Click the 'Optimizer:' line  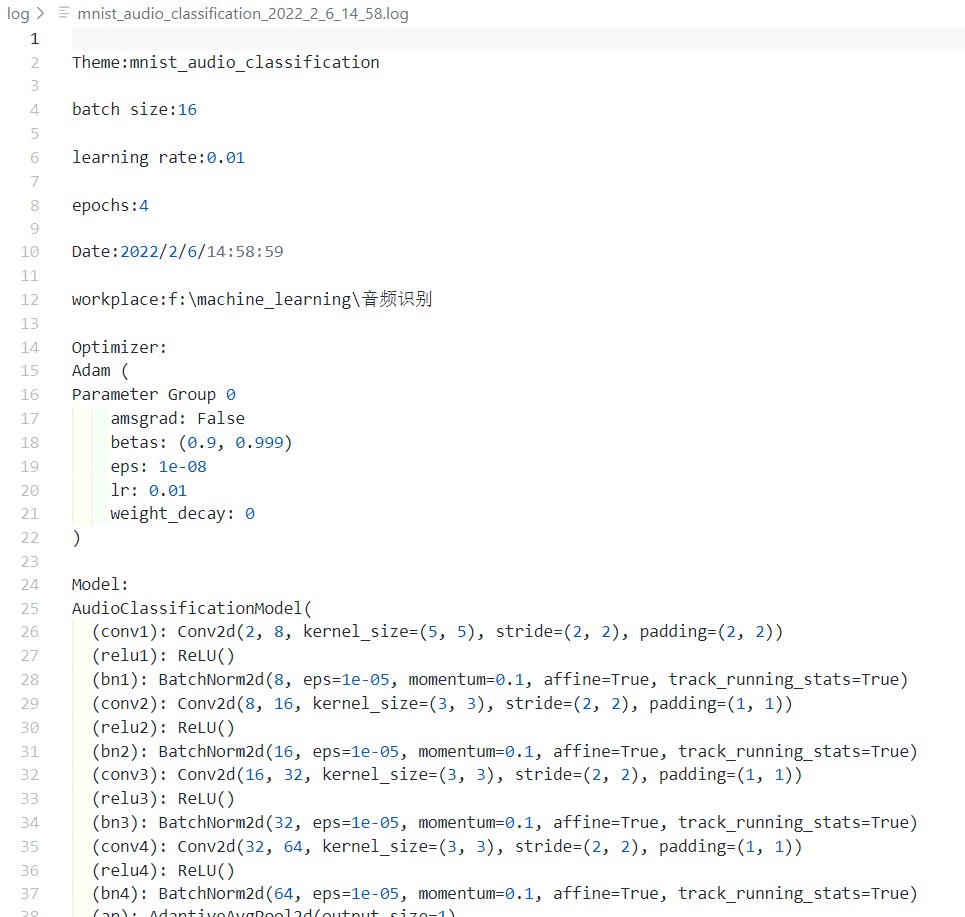coord(119,348)
